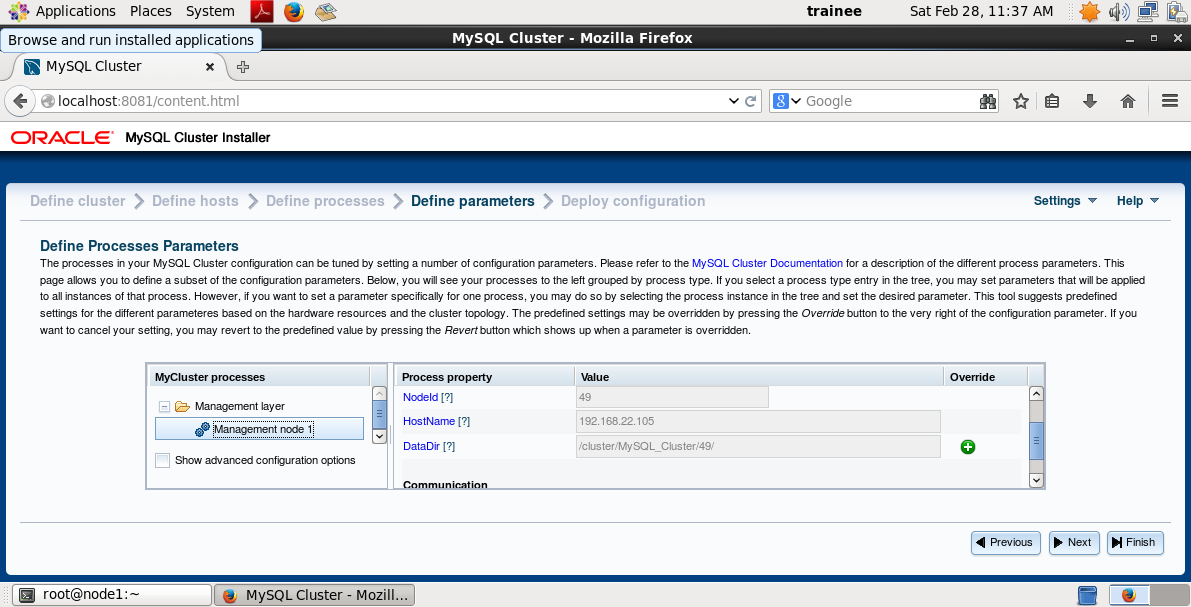The height and width of the screenshot is (607, 1191).
Task: Click the Next button
Action: click(x=1074, y=542)
